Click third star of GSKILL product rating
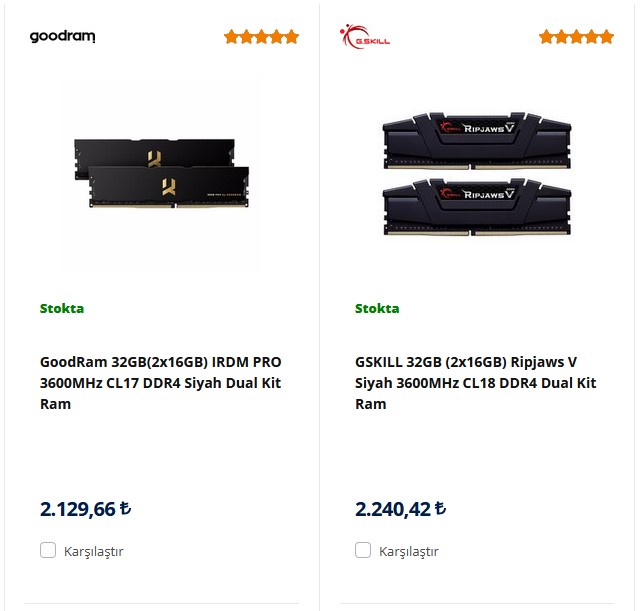 point(577,37)
